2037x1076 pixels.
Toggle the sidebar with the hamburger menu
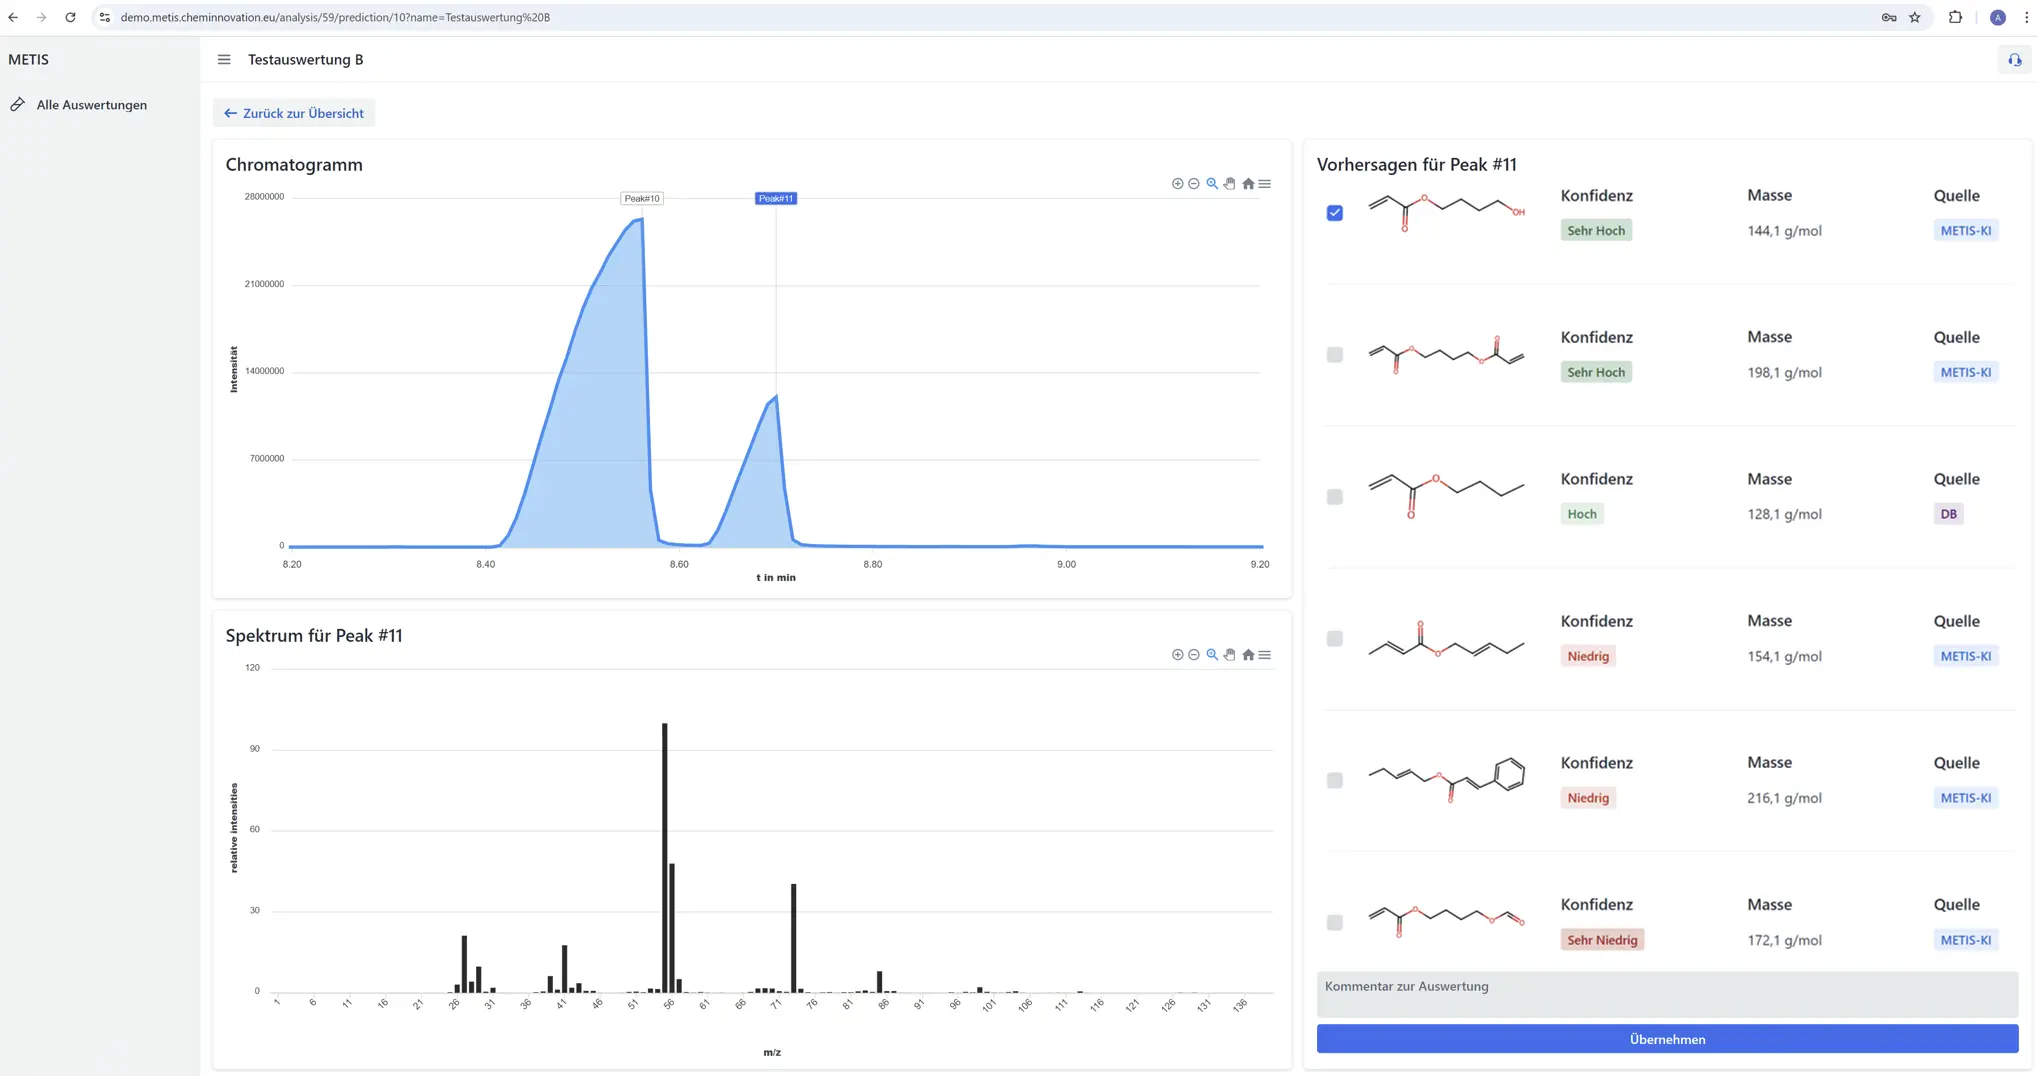pyautogui.click(x=224, y=59)
